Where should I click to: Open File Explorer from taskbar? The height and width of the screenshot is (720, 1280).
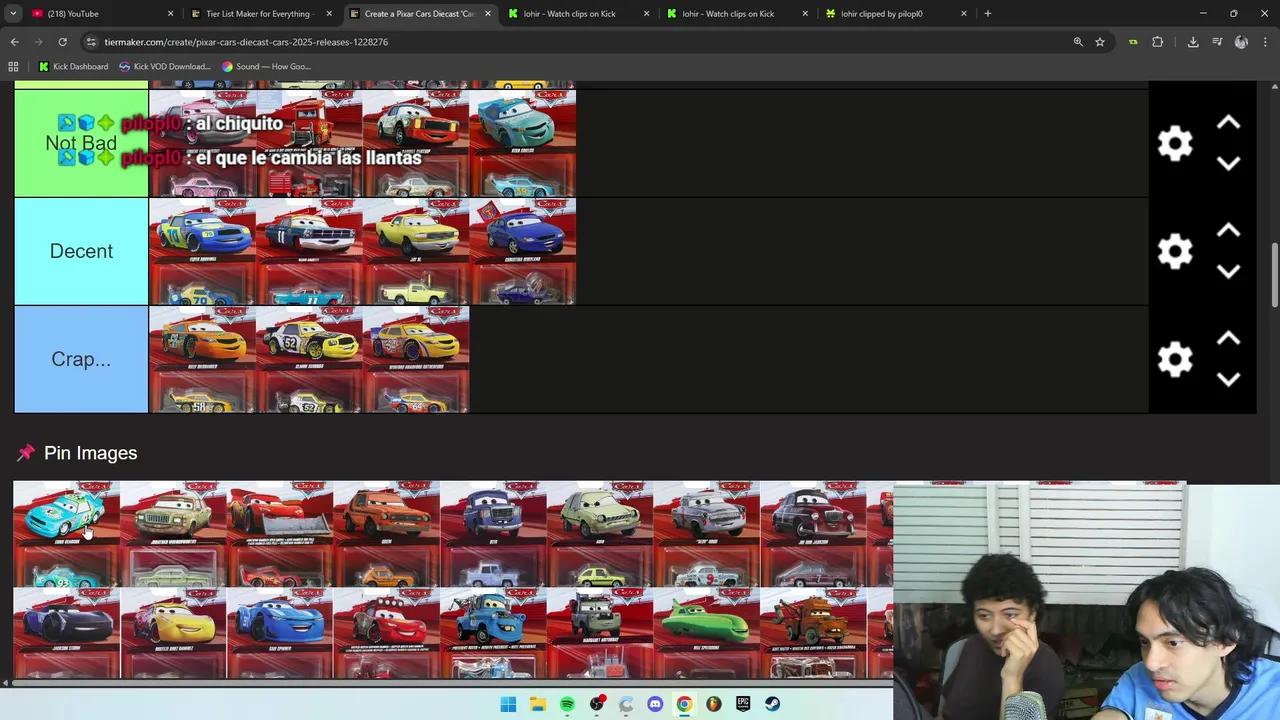[x=537, y=704]
